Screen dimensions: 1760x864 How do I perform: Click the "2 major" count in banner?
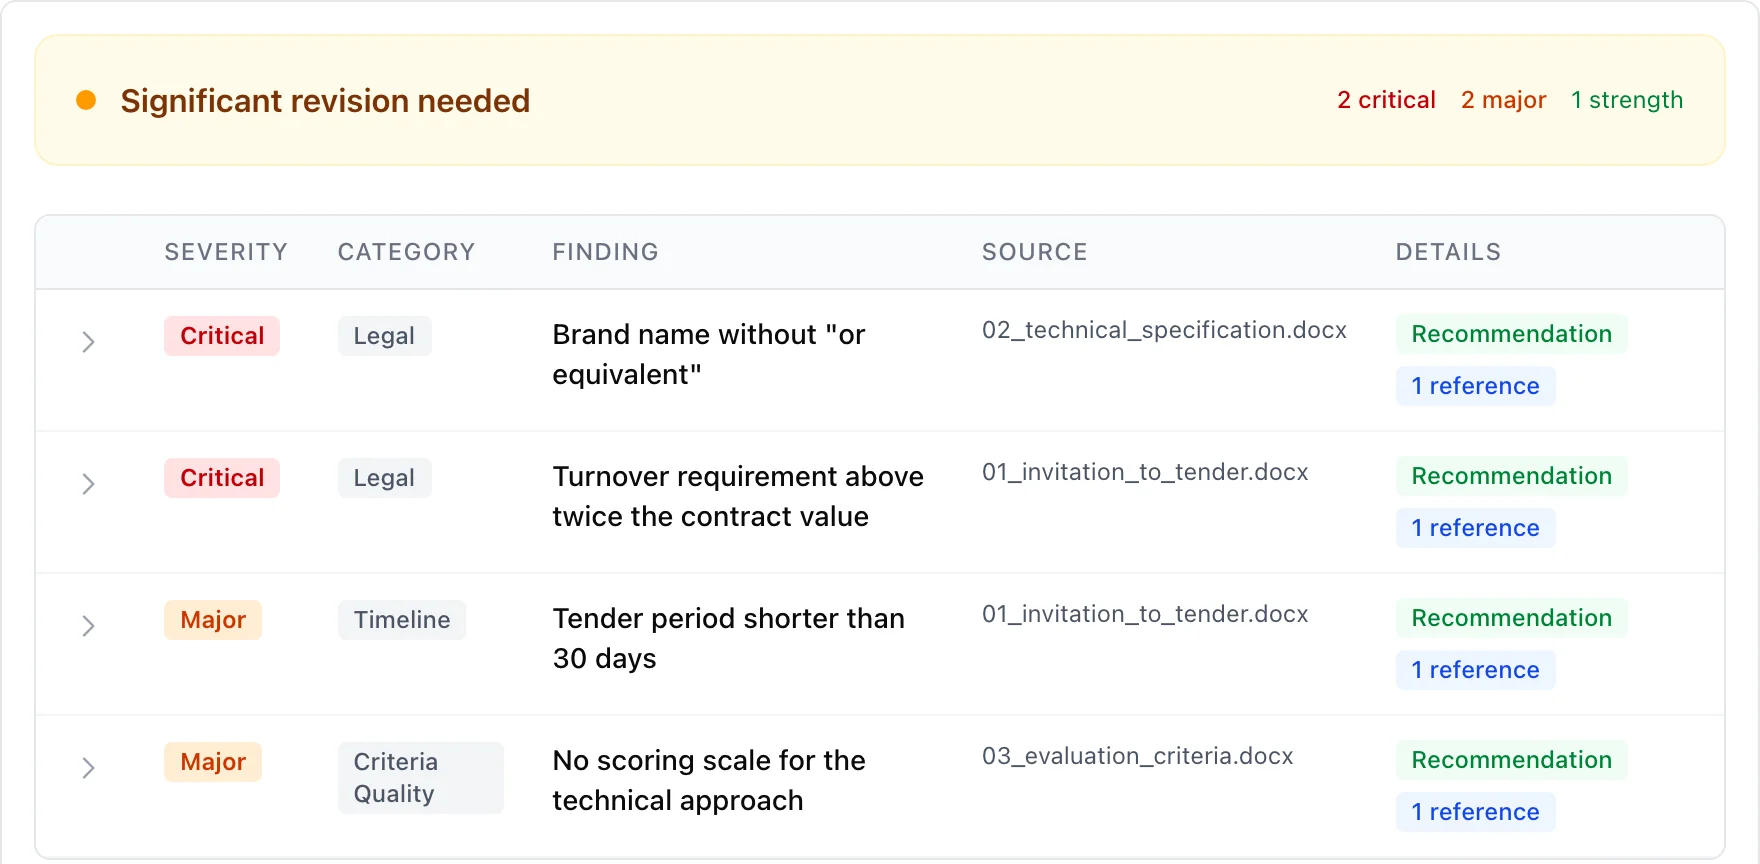pos(1503,100)
